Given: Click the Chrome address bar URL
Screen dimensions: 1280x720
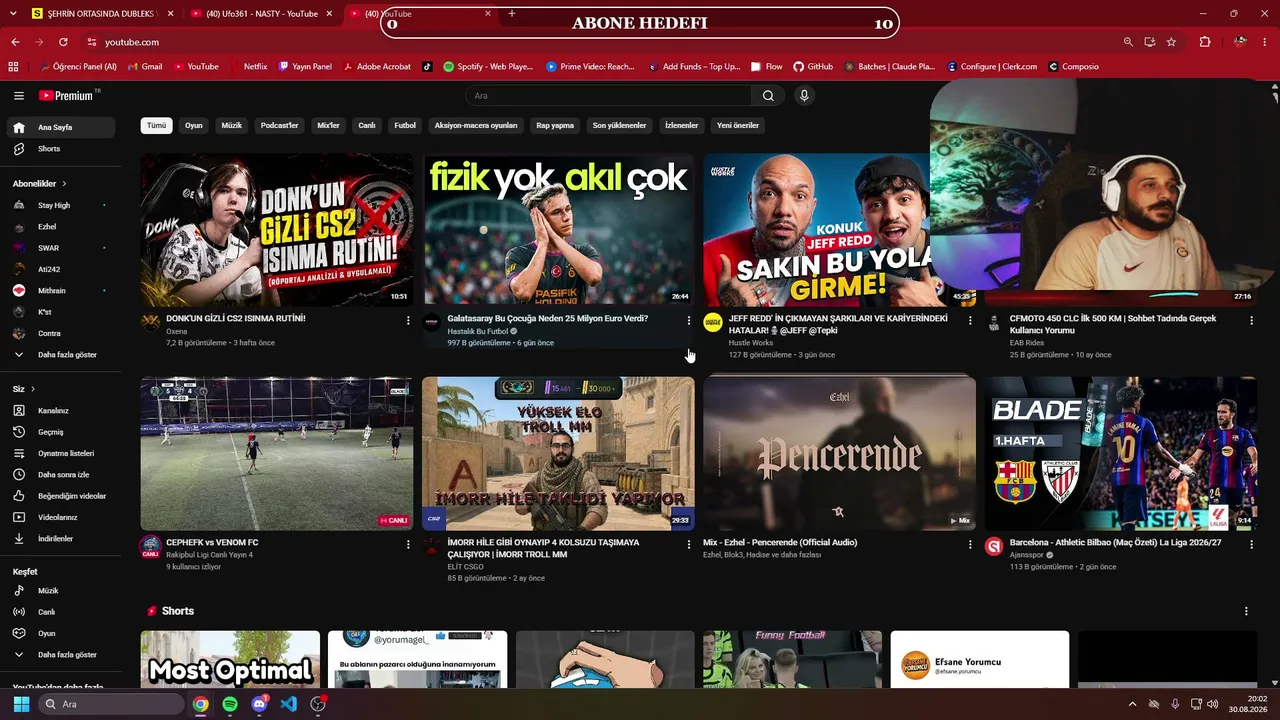Looking at the screenshot, I should (132, 42).
